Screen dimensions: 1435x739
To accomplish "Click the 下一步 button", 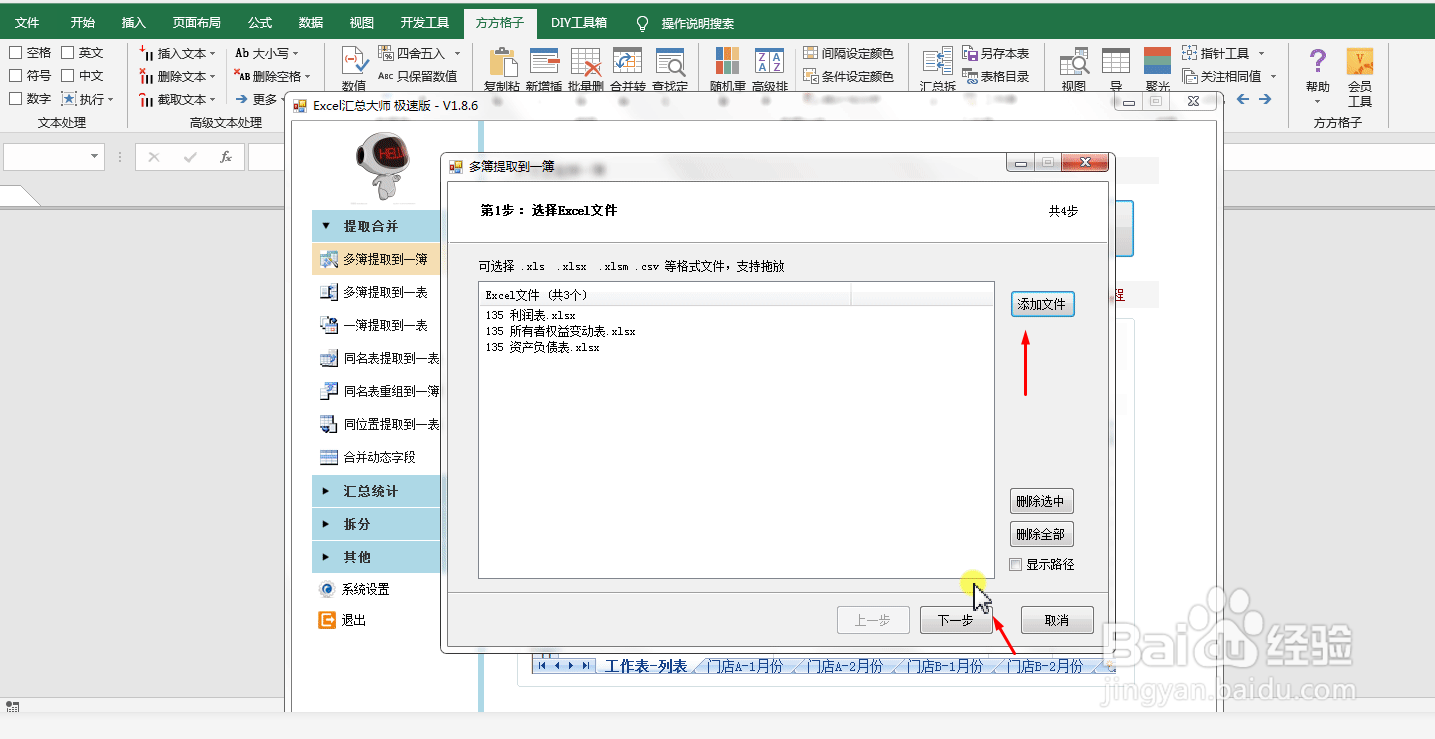I will 956,620.
